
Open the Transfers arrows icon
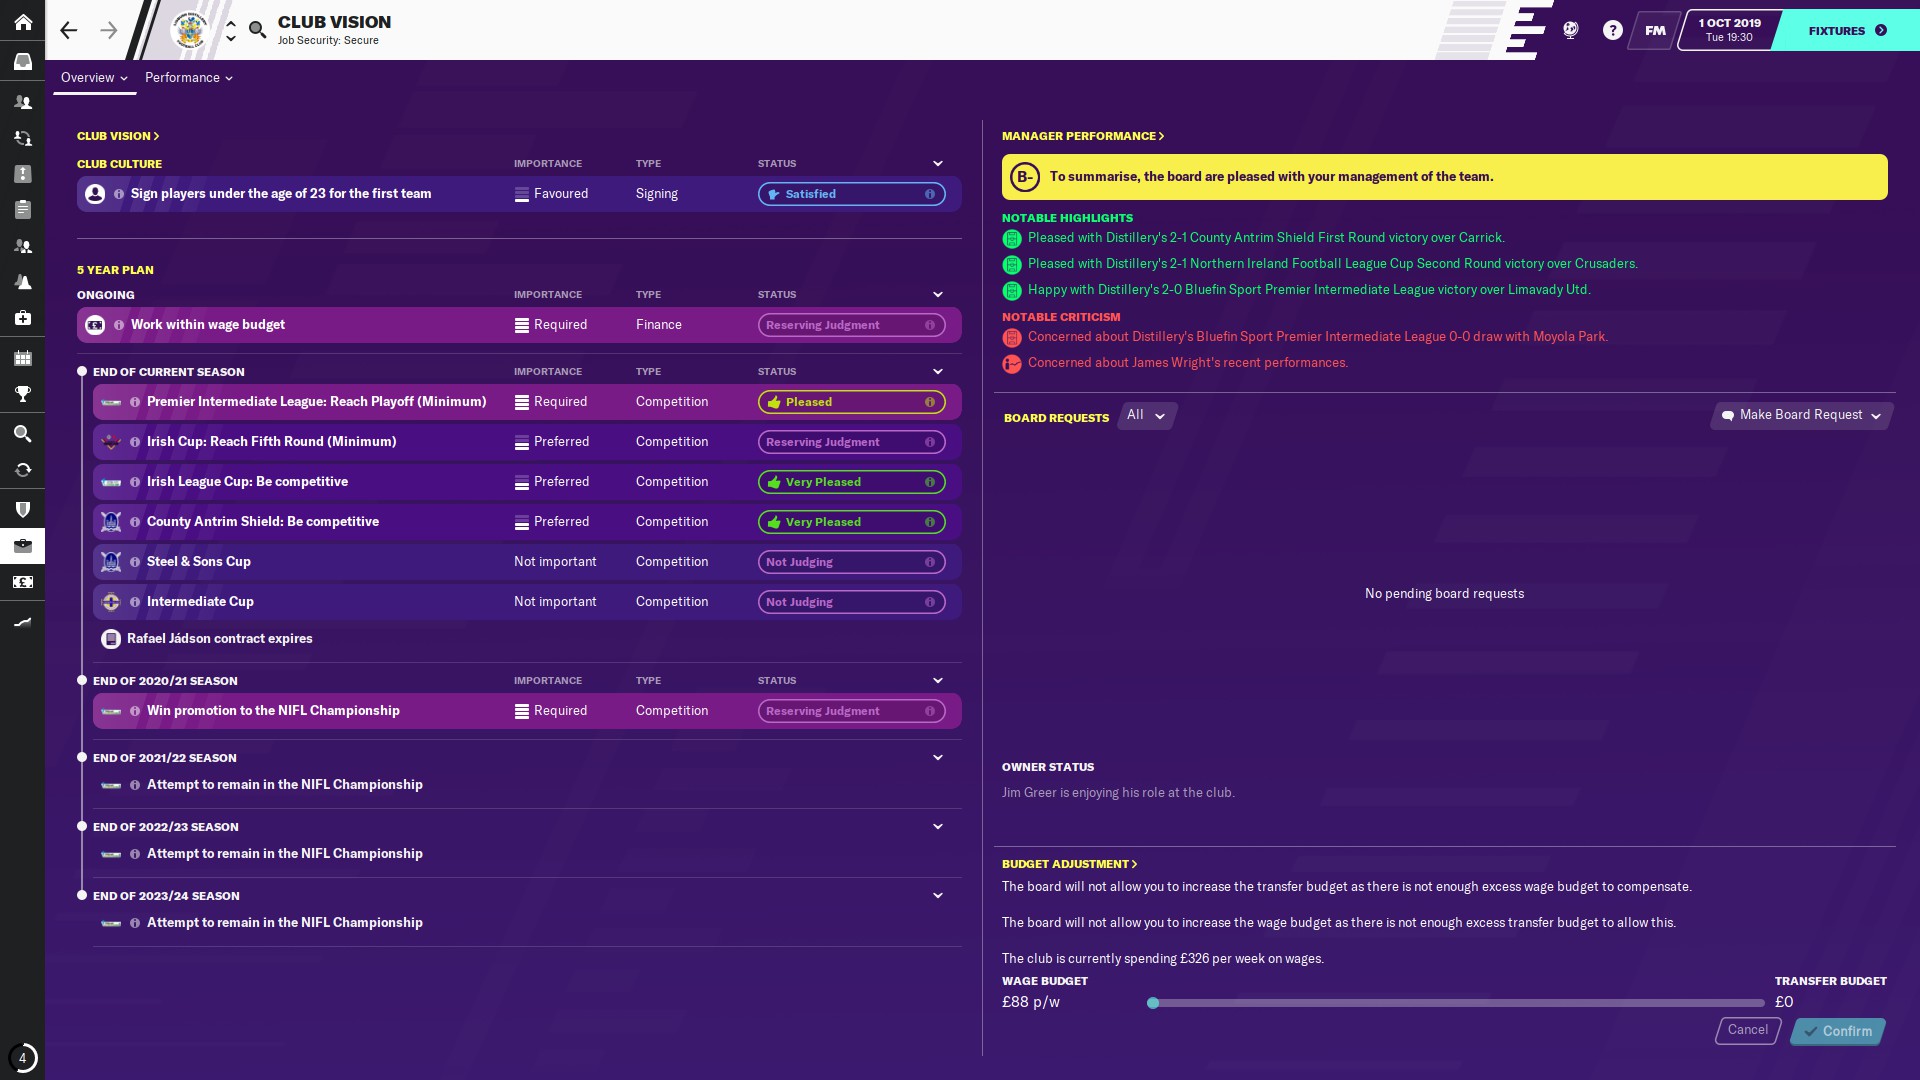coord(22,470)
